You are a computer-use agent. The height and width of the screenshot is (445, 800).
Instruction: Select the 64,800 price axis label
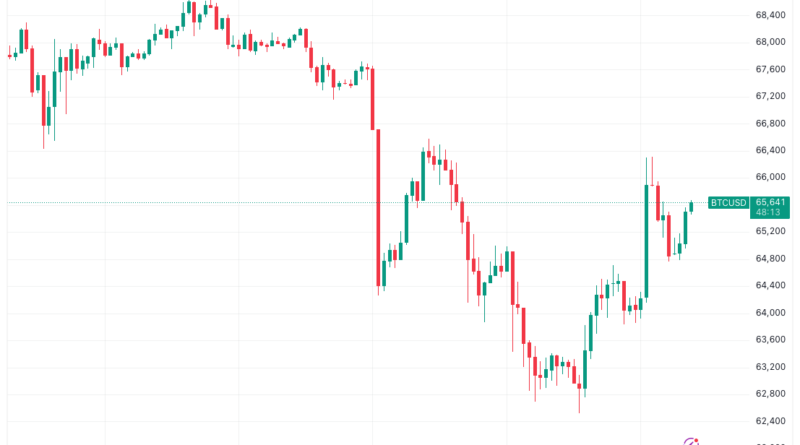[x=768, y=258]
